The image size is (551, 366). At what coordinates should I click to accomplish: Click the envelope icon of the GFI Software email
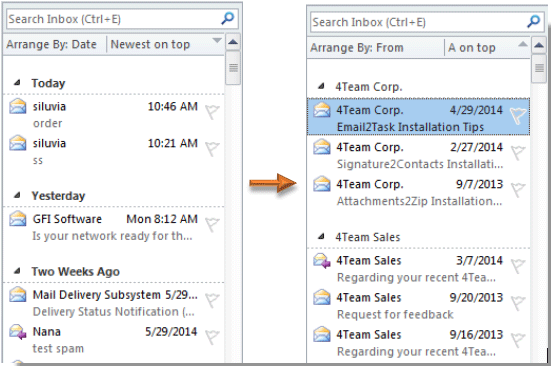click(18, 219)
